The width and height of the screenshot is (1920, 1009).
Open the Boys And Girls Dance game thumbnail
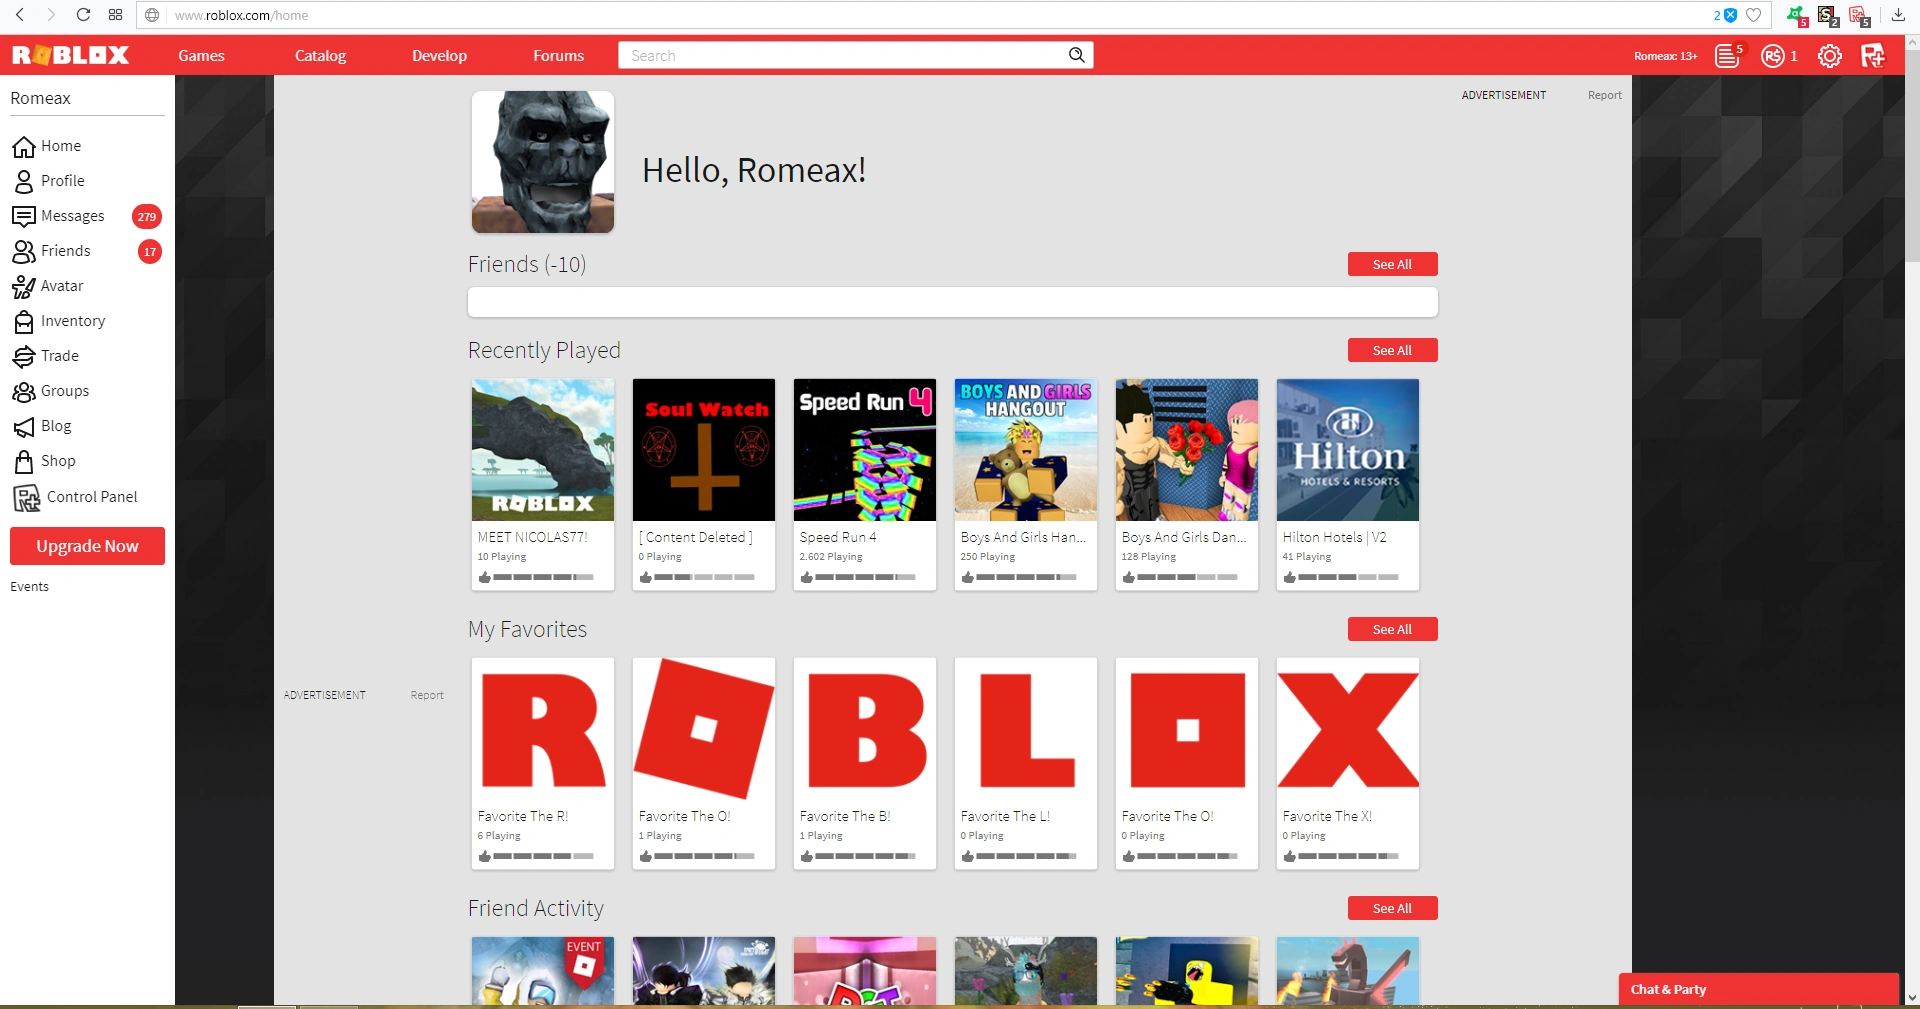tap(1187, 450)
